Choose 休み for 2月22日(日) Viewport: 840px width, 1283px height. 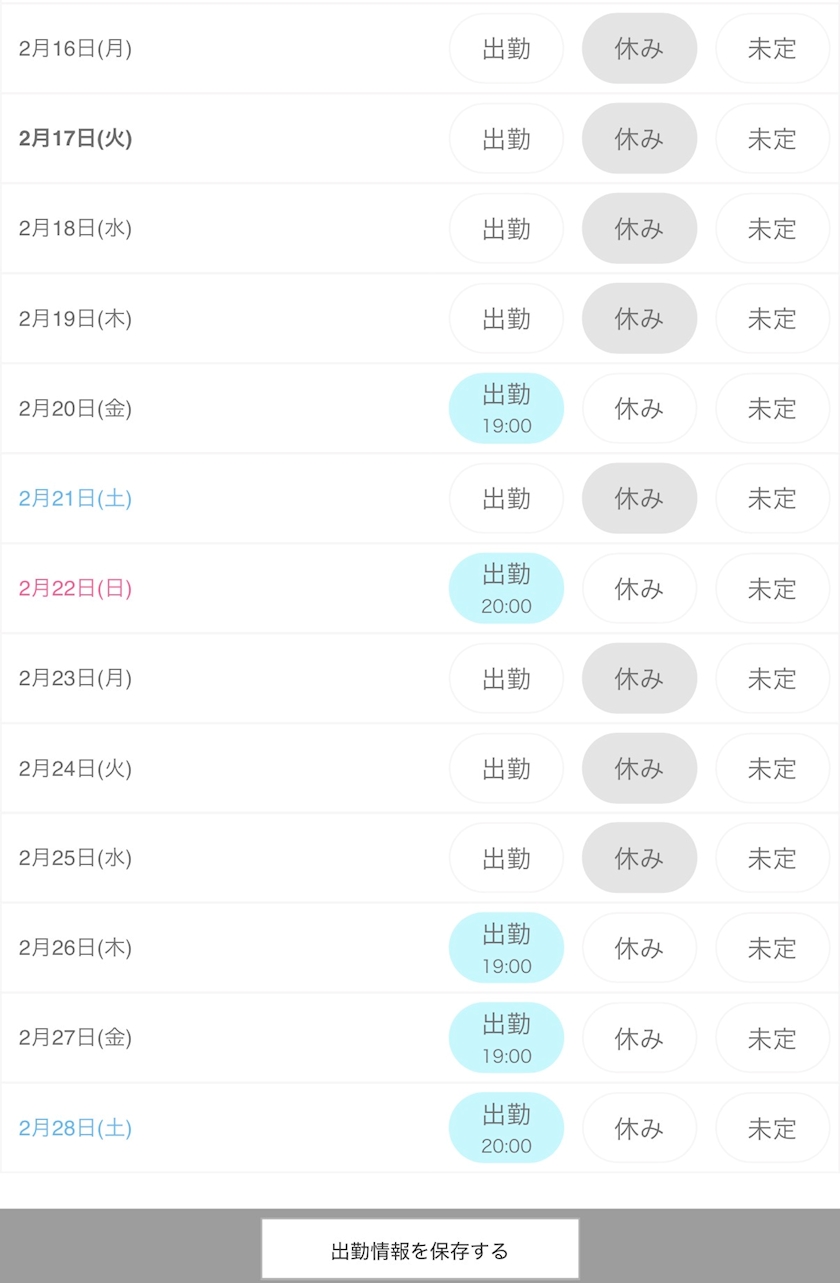639,588
